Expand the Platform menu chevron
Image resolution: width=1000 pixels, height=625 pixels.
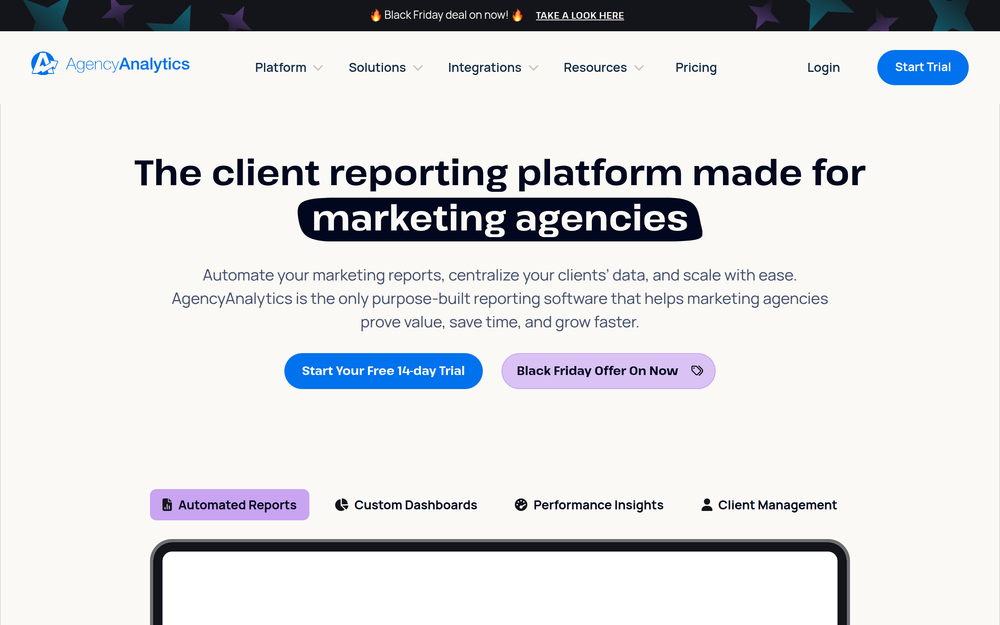(x=318, y=68)
